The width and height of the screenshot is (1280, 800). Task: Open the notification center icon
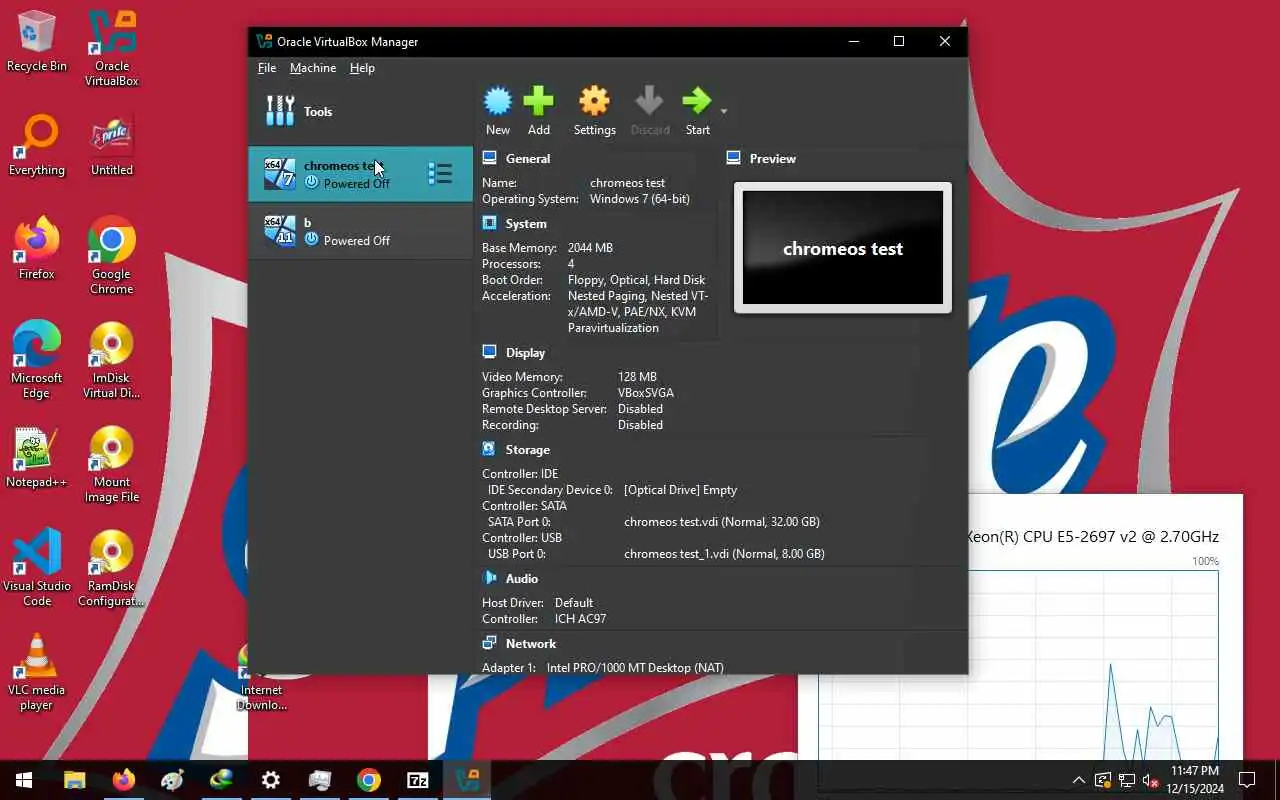[1247, 780]
